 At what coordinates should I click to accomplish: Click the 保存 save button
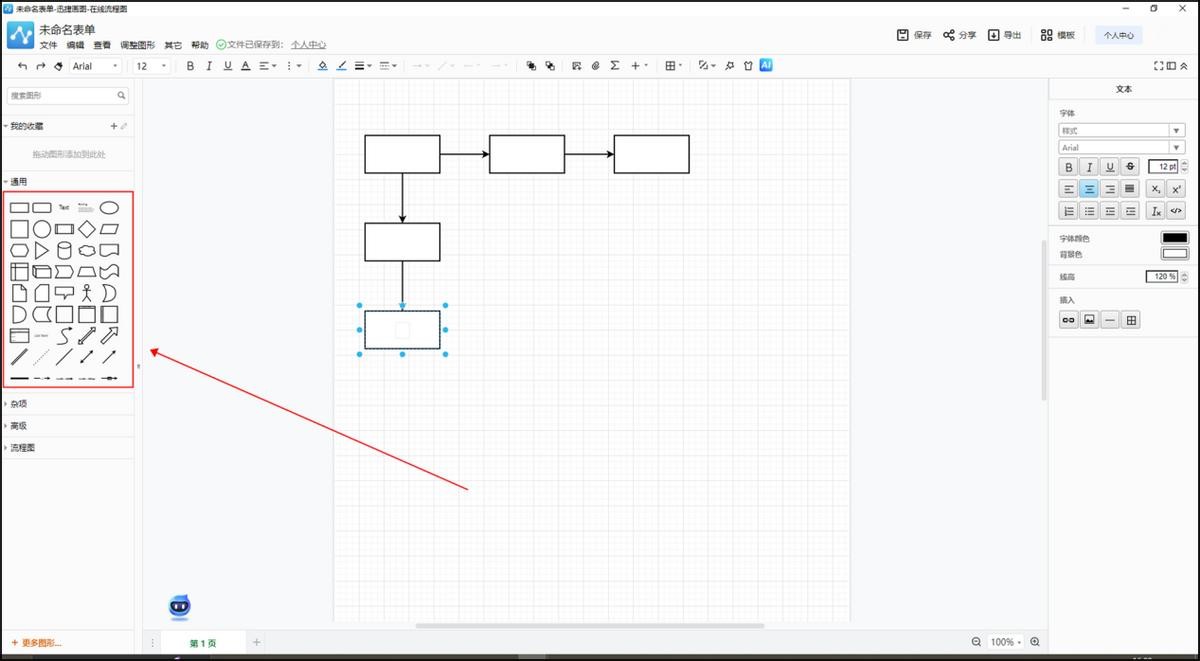[914, 35]
